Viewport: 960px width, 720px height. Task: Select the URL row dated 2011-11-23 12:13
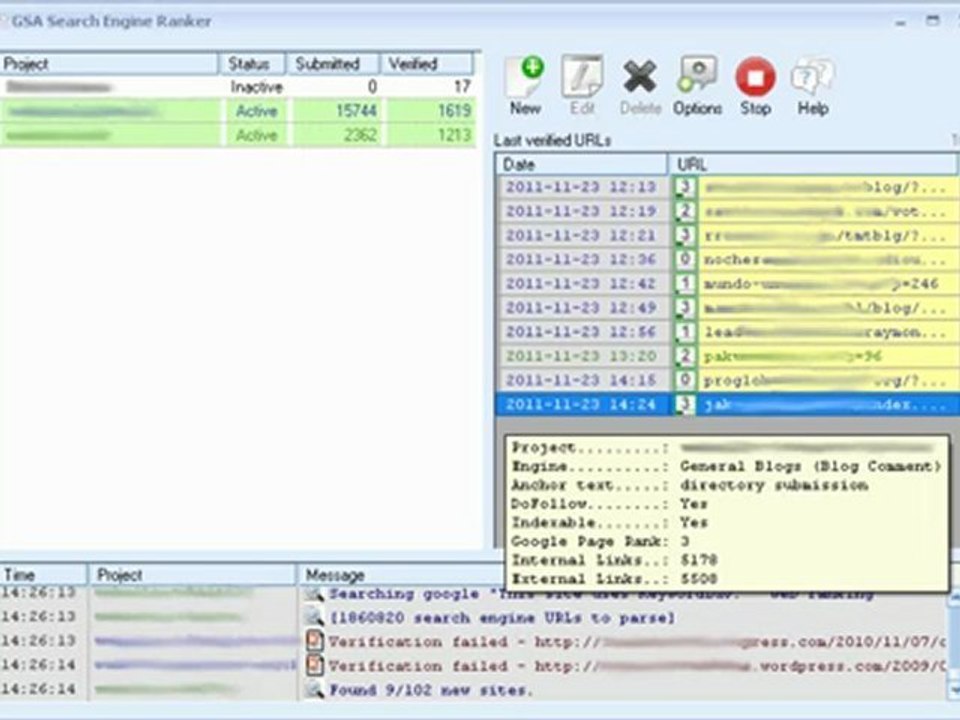[x=727, y=187]
